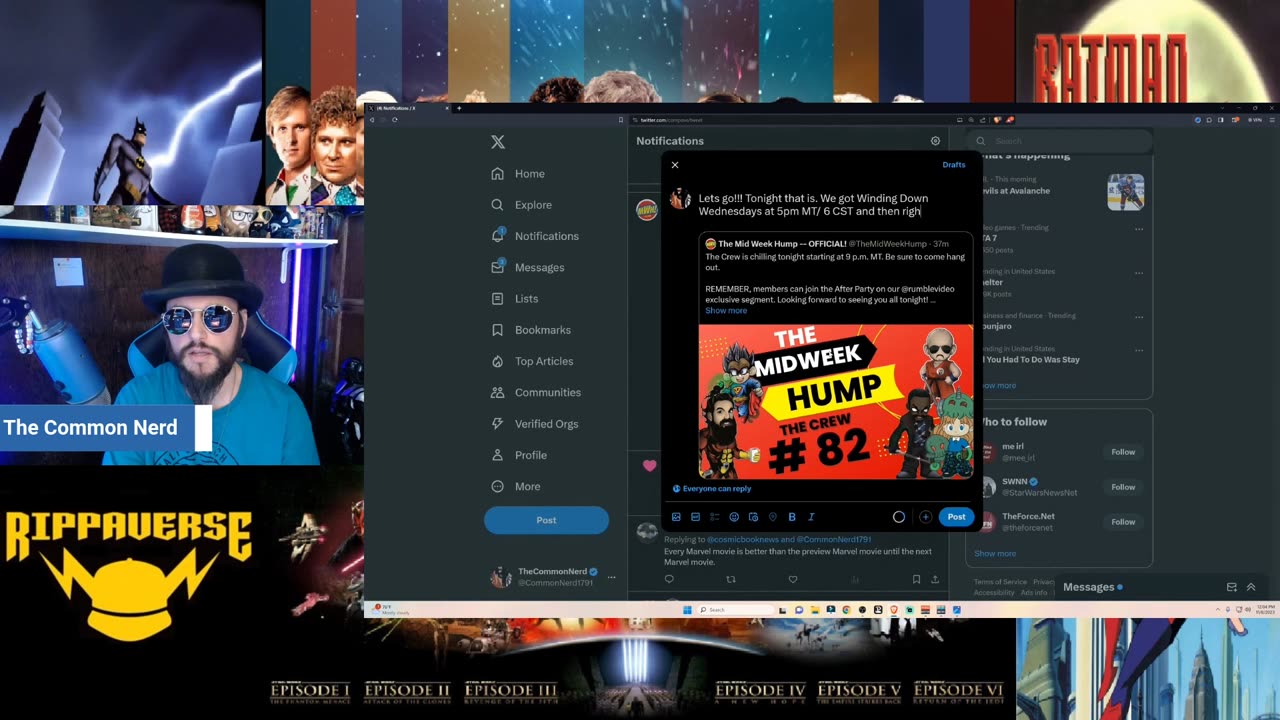Change Everyone can reply setting
The image size is (1280, 720).
pos(712,489)
